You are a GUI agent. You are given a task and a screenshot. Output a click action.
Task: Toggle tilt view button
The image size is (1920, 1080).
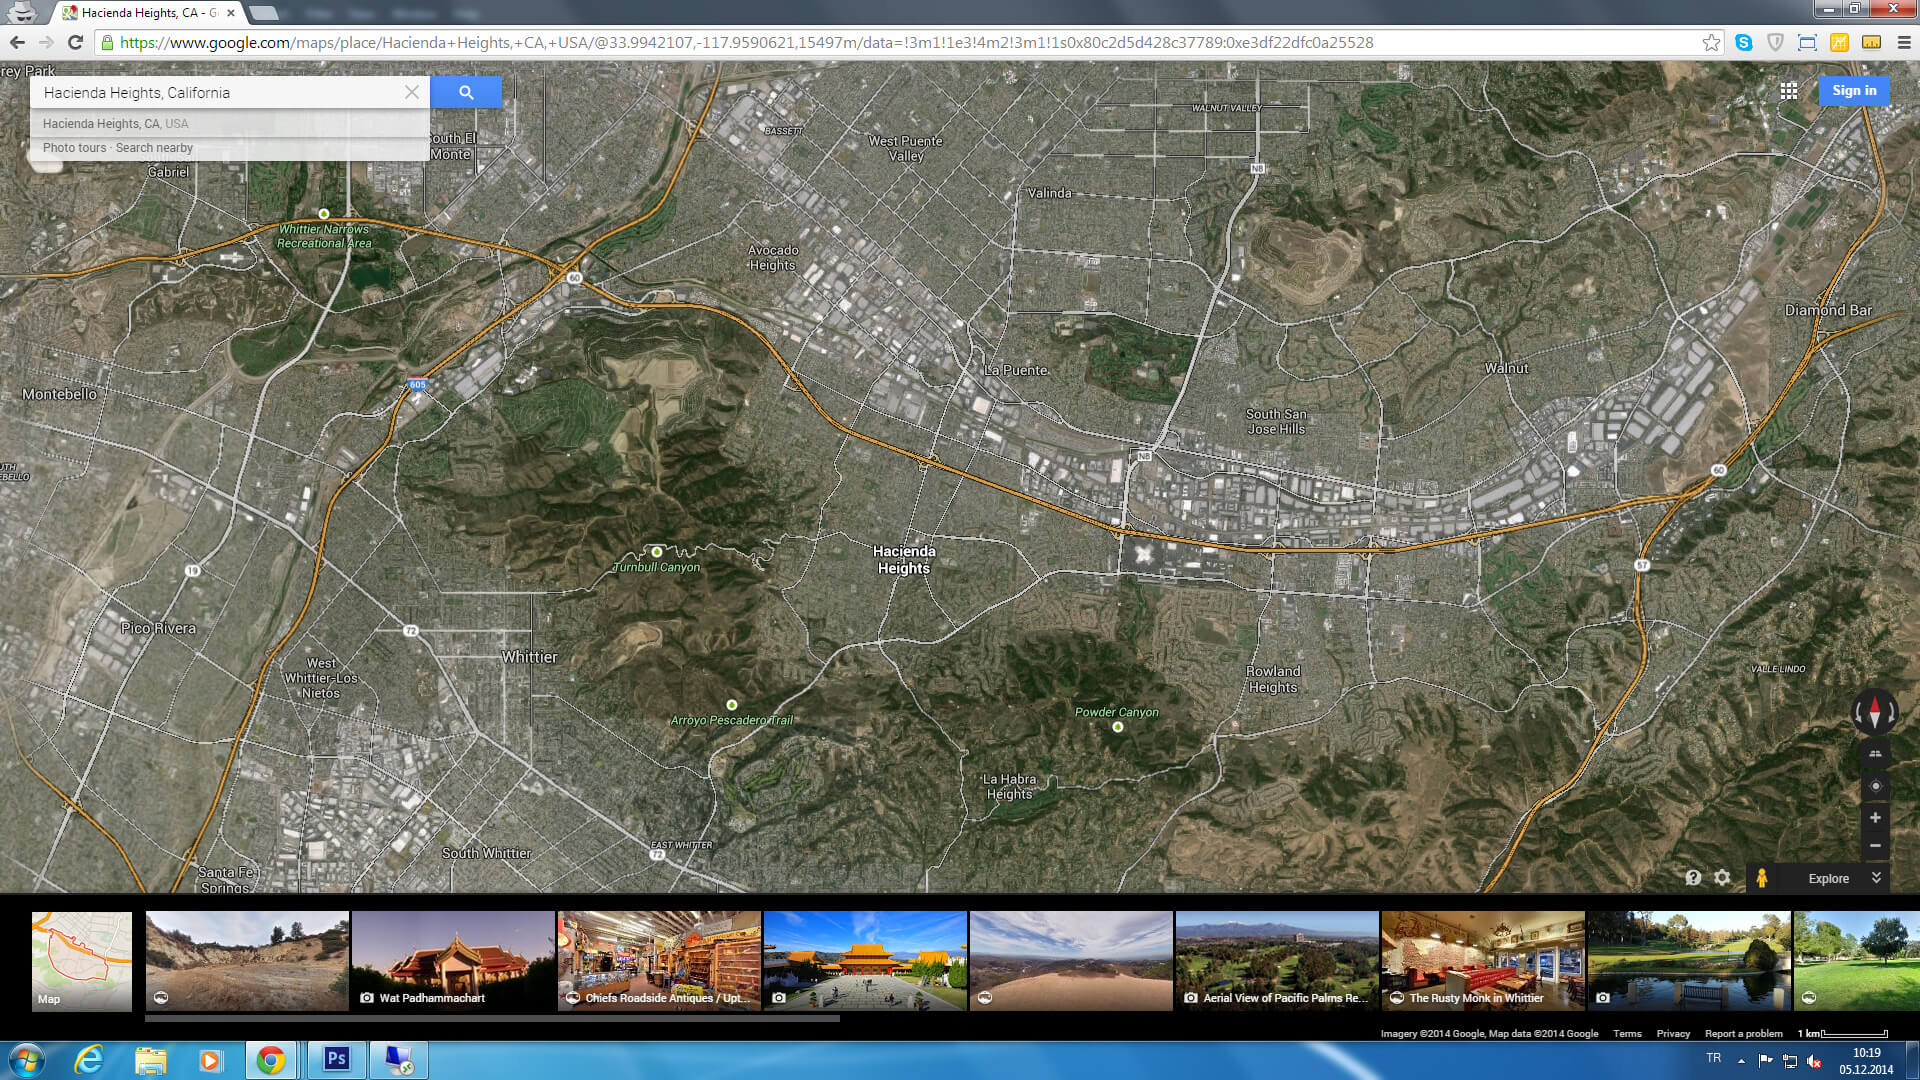click(x=1875, y=754)
